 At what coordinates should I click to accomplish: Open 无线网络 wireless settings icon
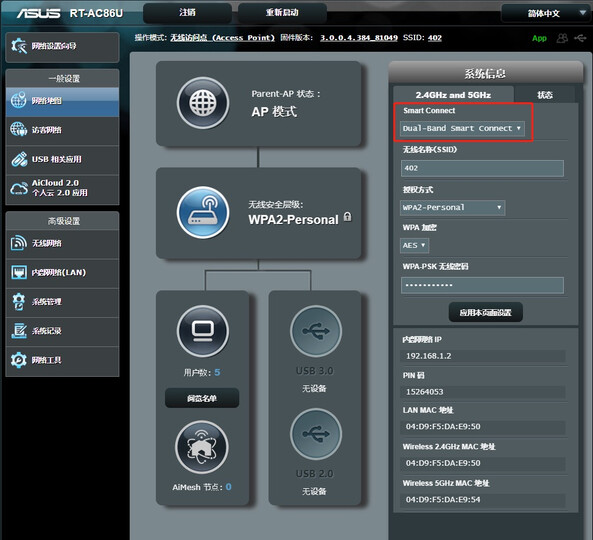pyautogui.click(x=19, y=243)
